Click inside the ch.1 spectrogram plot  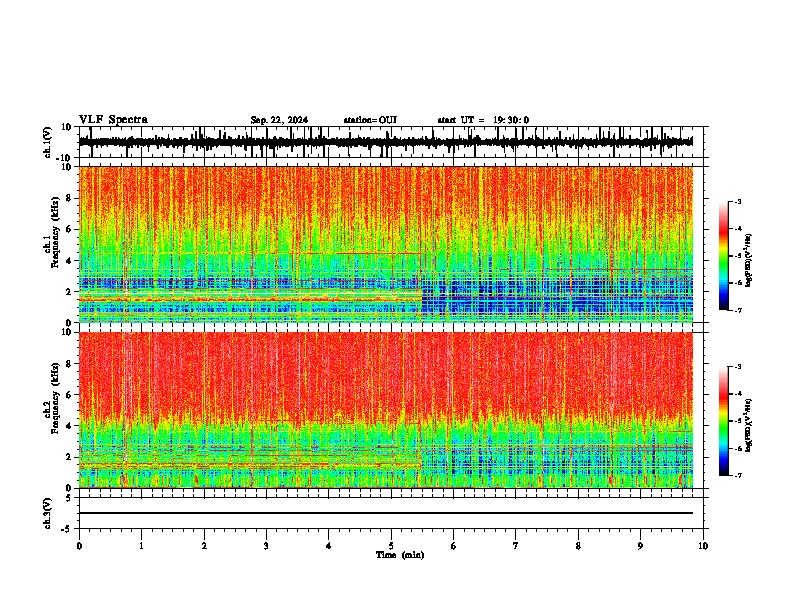pos(386,244)
